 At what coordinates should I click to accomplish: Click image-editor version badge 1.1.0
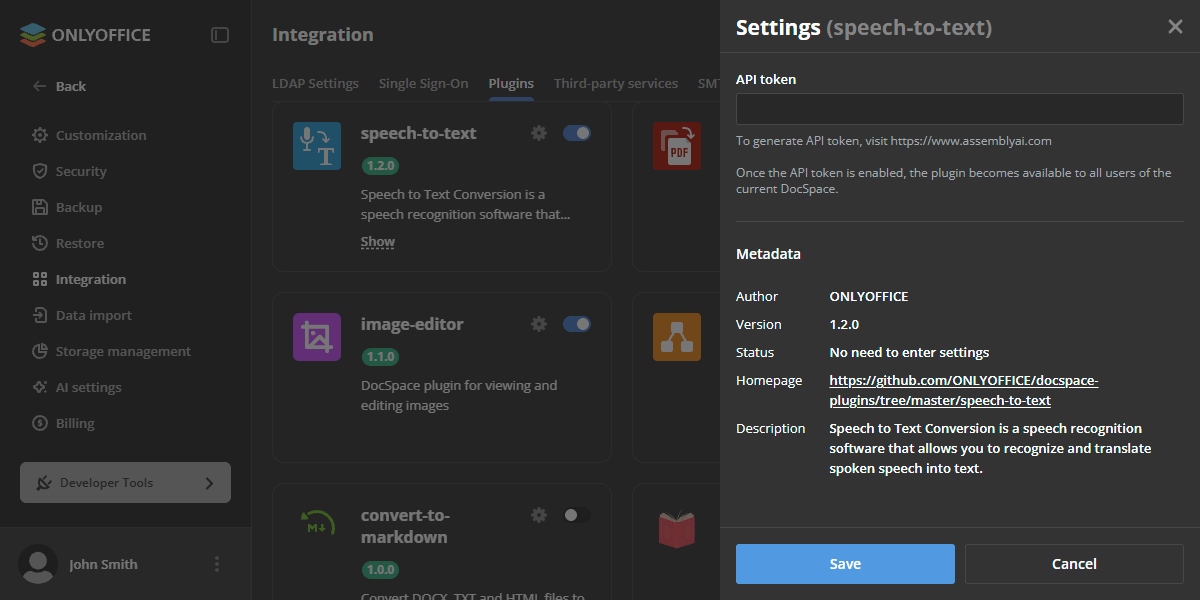(381, 356)
